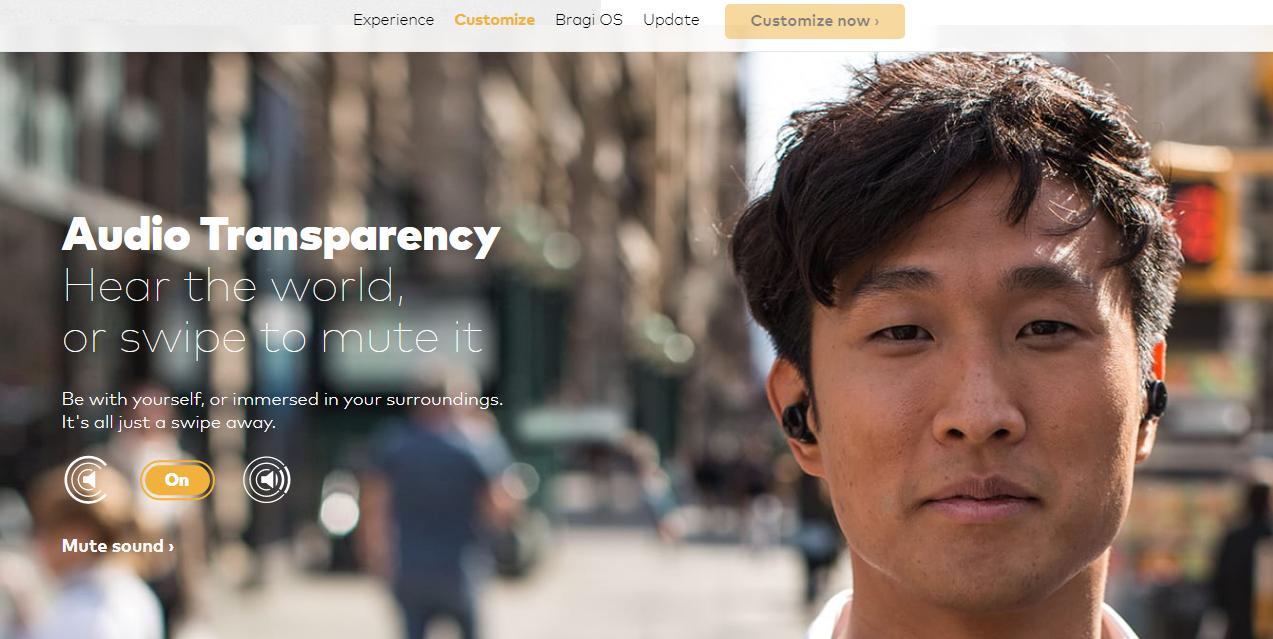This screenshot has width=1273, height=639.
Task: Click the chevron after Mute sound
Action: [171, 547]
